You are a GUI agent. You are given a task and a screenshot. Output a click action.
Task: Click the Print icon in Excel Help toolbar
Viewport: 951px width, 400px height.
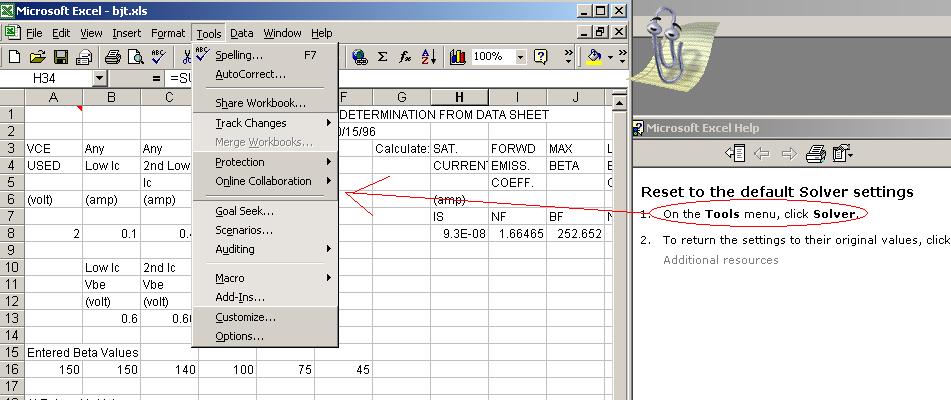[816, 154]
